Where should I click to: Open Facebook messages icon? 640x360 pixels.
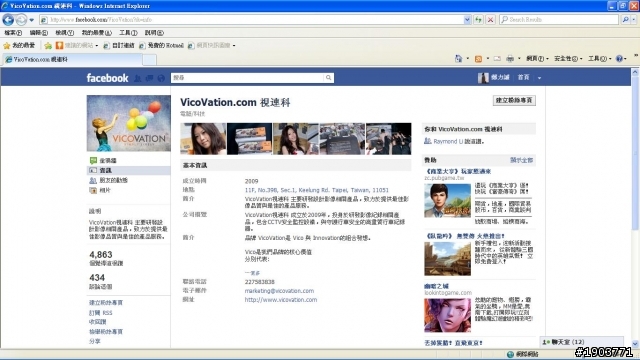click(149, 78)
